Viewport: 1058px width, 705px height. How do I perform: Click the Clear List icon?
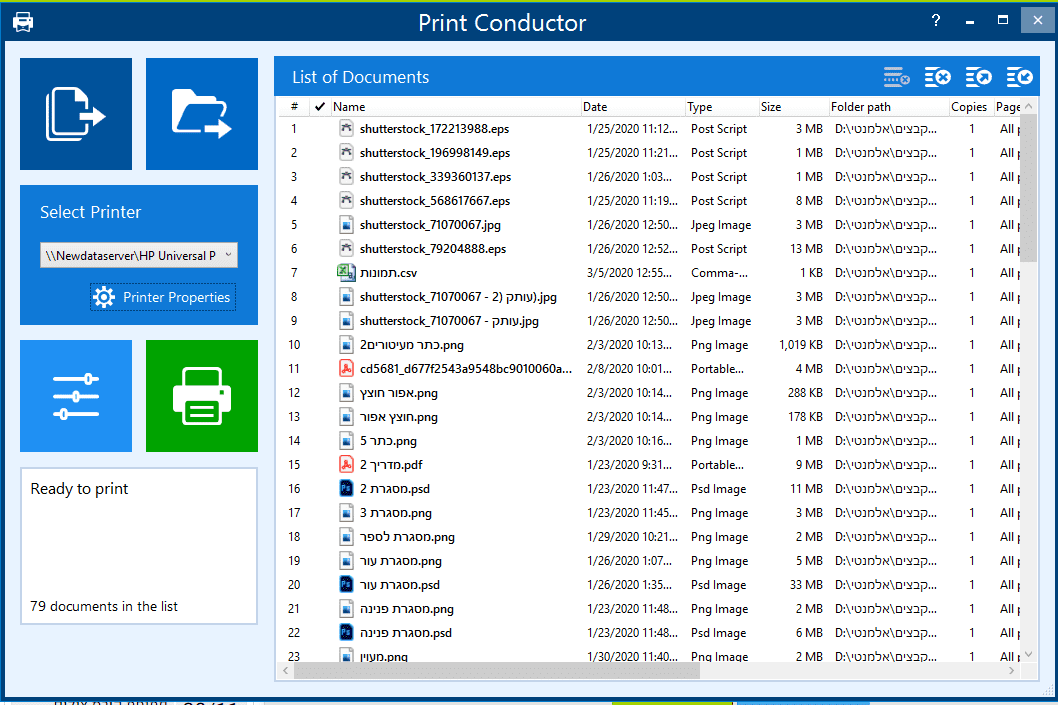point(937,77)
